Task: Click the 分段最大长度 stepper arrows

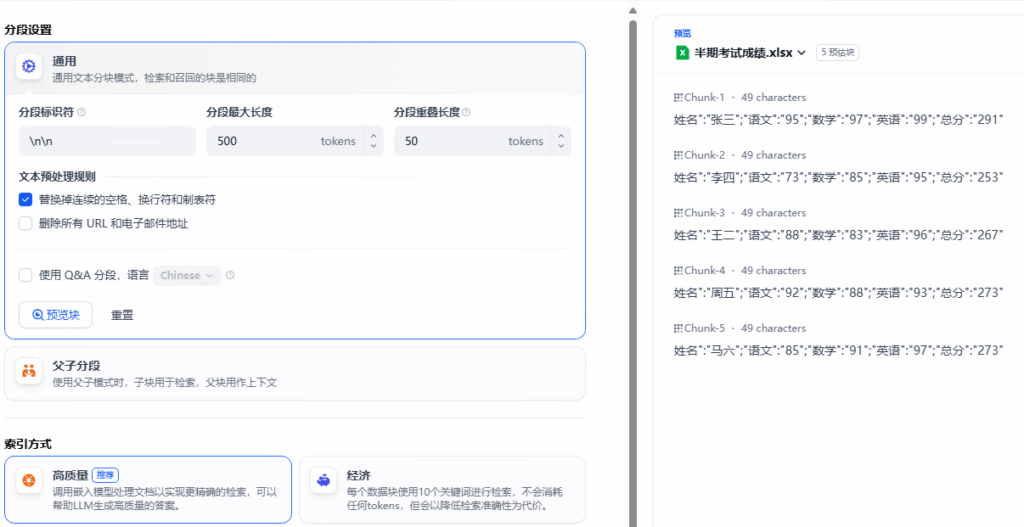Action: coord(373,141)
